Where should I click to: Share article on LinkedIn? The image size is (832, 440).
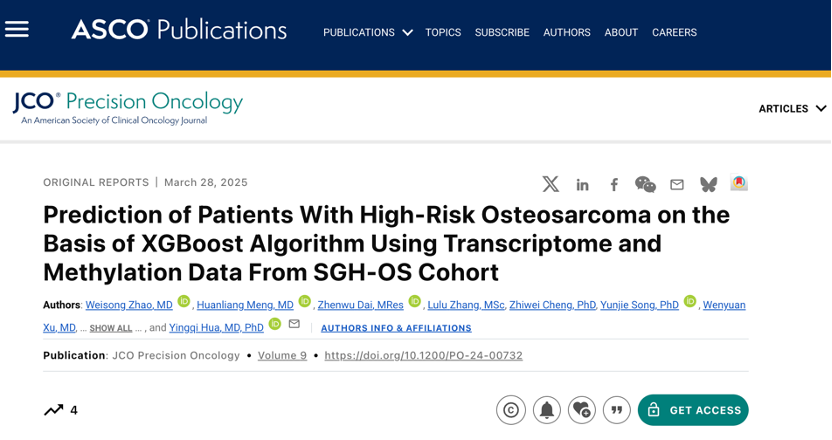tap(582, 185)
